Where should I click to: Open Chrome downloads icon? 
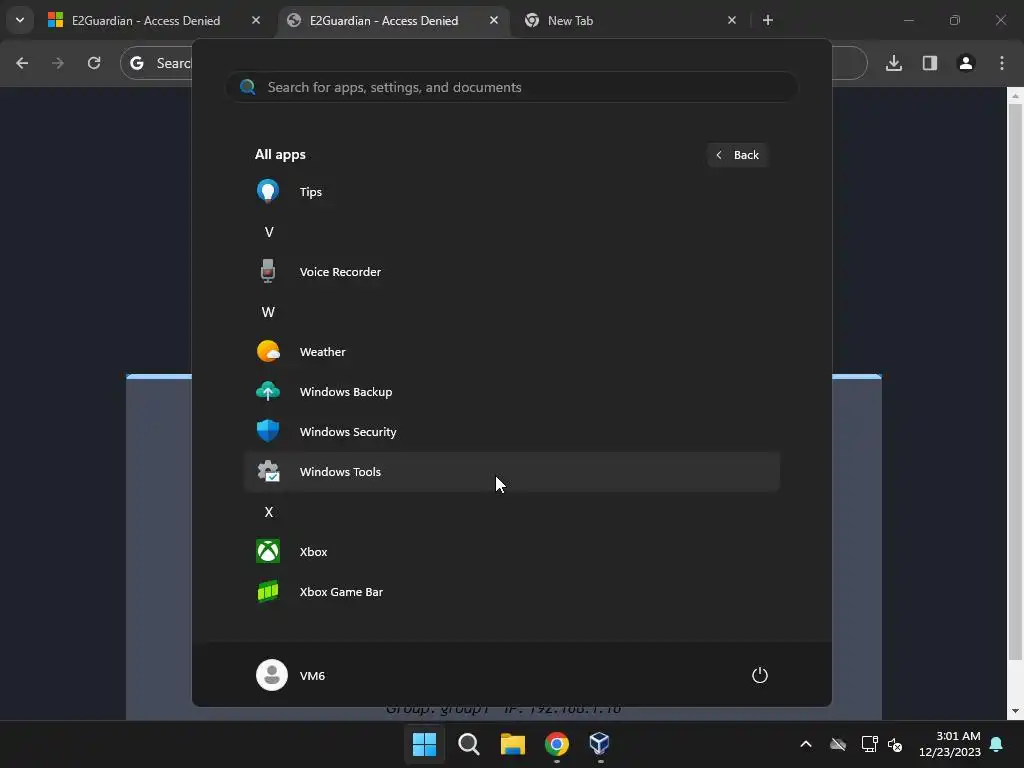(x=894, y=63)
